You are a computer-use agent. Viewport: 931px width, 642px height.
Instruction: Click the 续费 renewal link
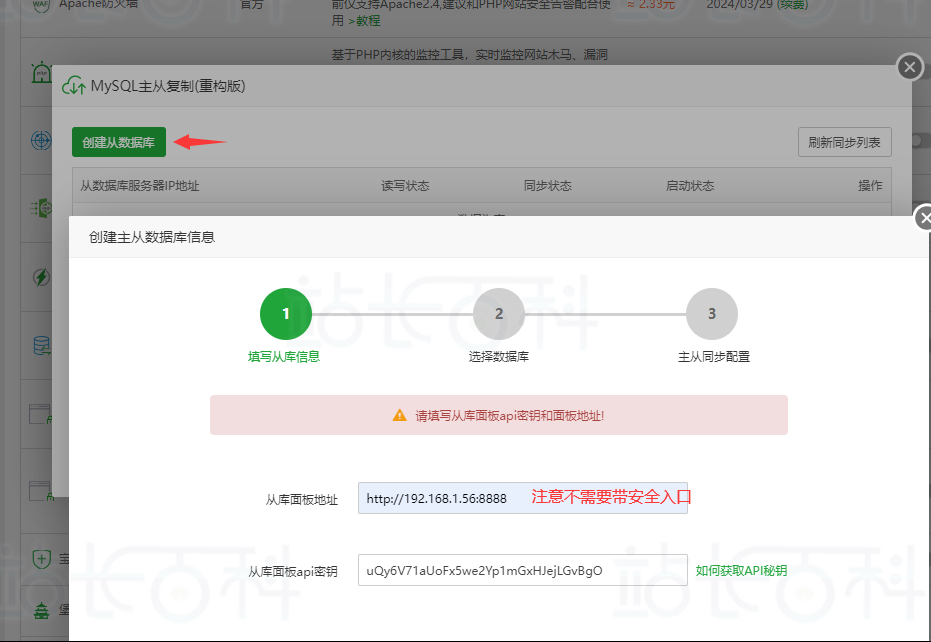point(788,4)
